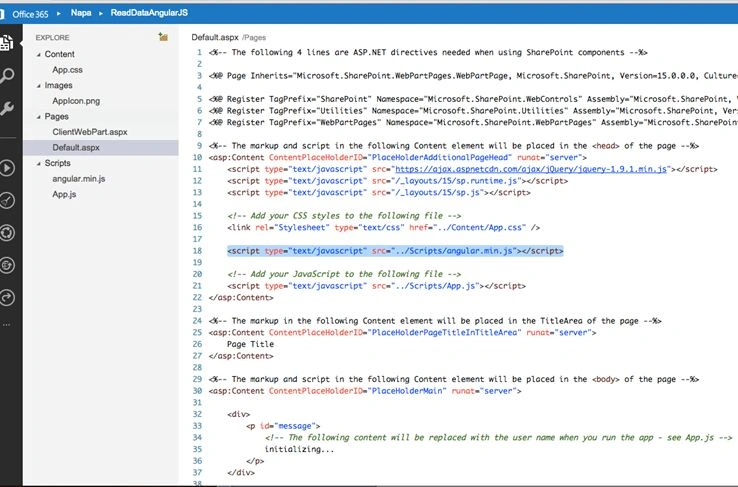Click the third circular sidebar icon

(7, 232)
